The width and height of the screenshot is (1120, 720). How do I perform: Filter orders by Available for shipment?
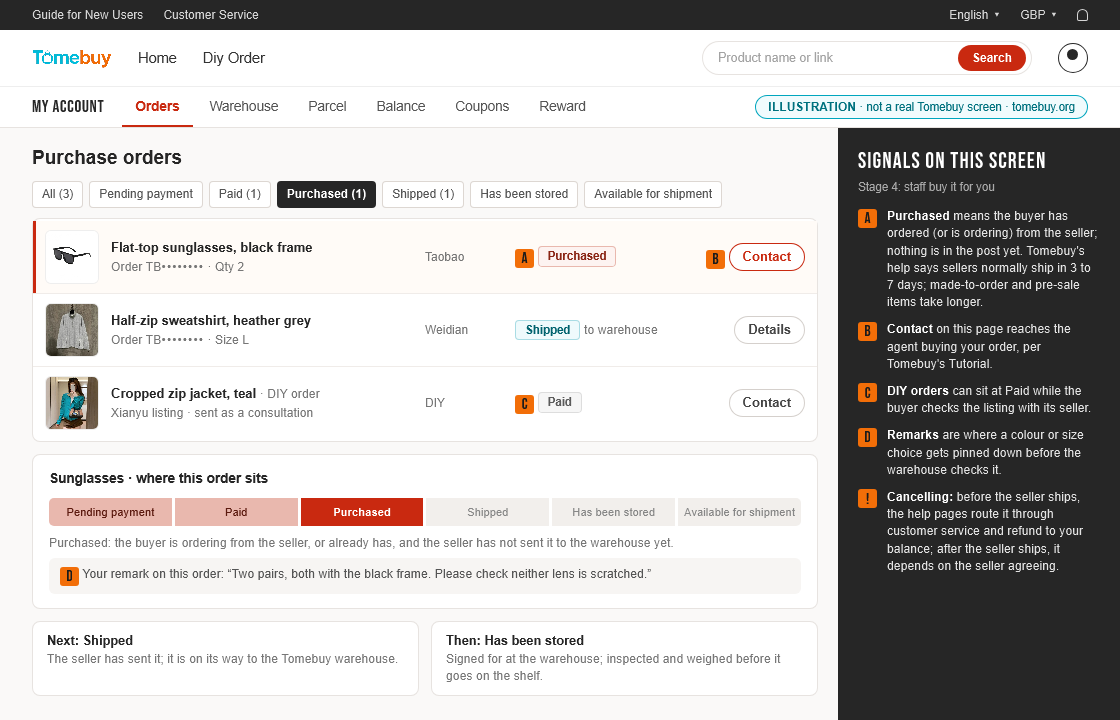pos(653,194)
